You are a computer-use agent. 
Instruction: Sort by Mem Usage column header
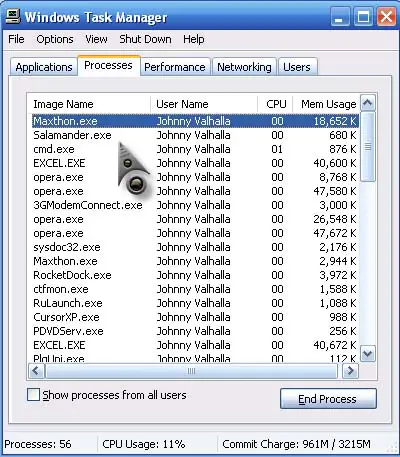[326, 104]
